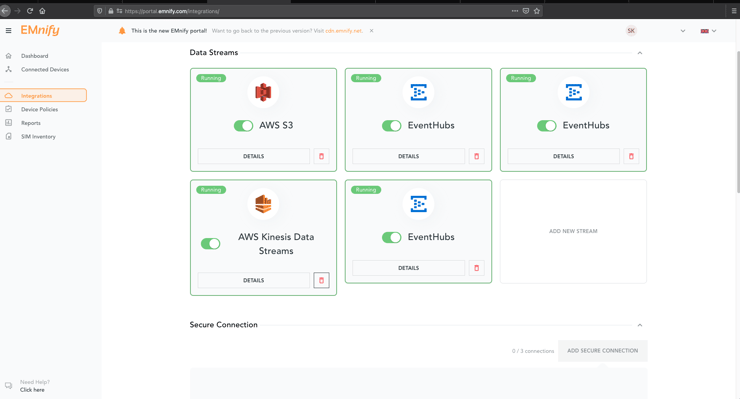Select Integrations in the sidebar
The image size is (740, 399).
pos(43,95)
